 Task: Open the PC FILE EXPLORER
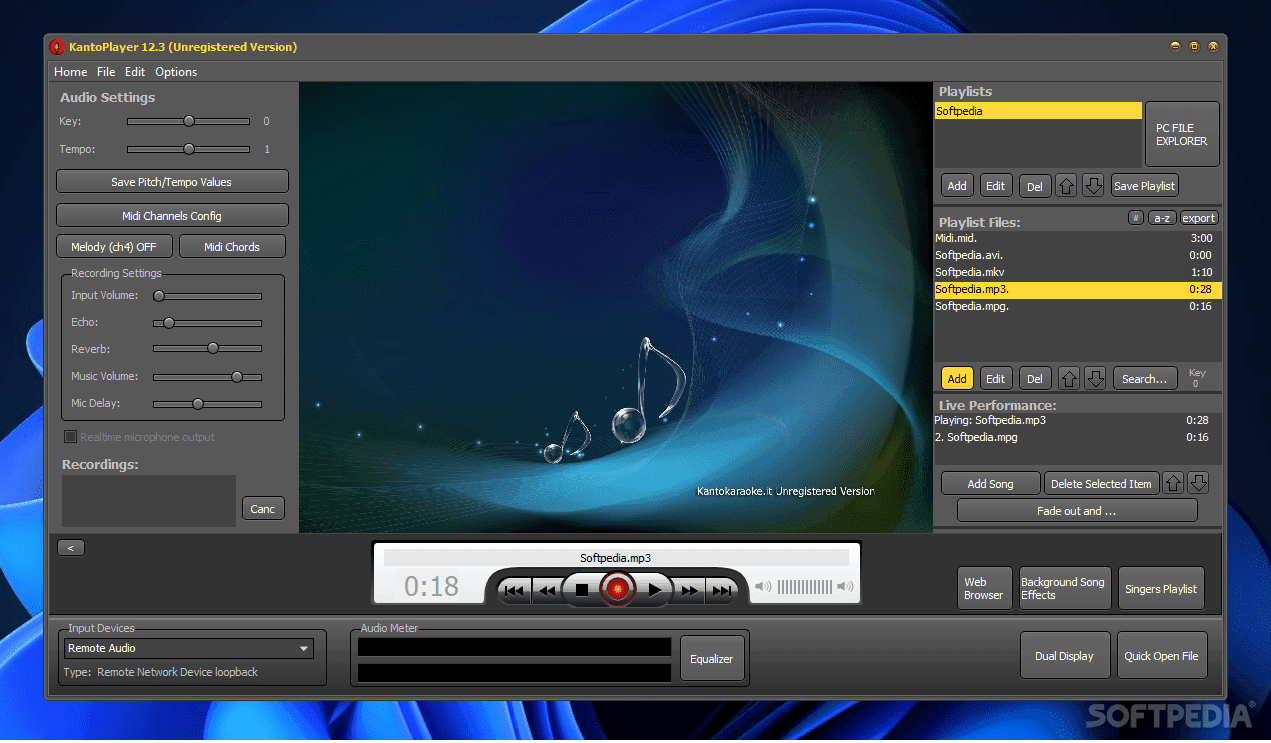[x=1182, y=134]
